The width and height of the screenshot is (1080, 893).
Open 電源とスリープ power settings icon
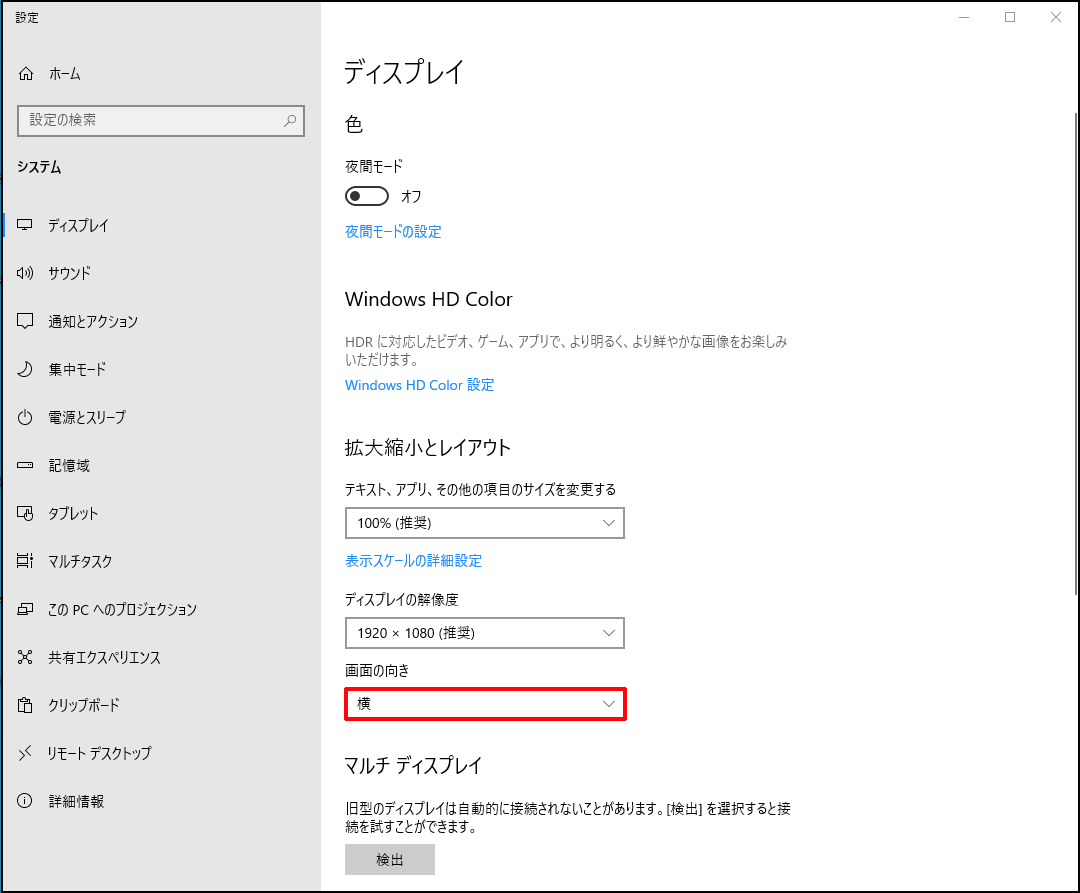(25, 417)
